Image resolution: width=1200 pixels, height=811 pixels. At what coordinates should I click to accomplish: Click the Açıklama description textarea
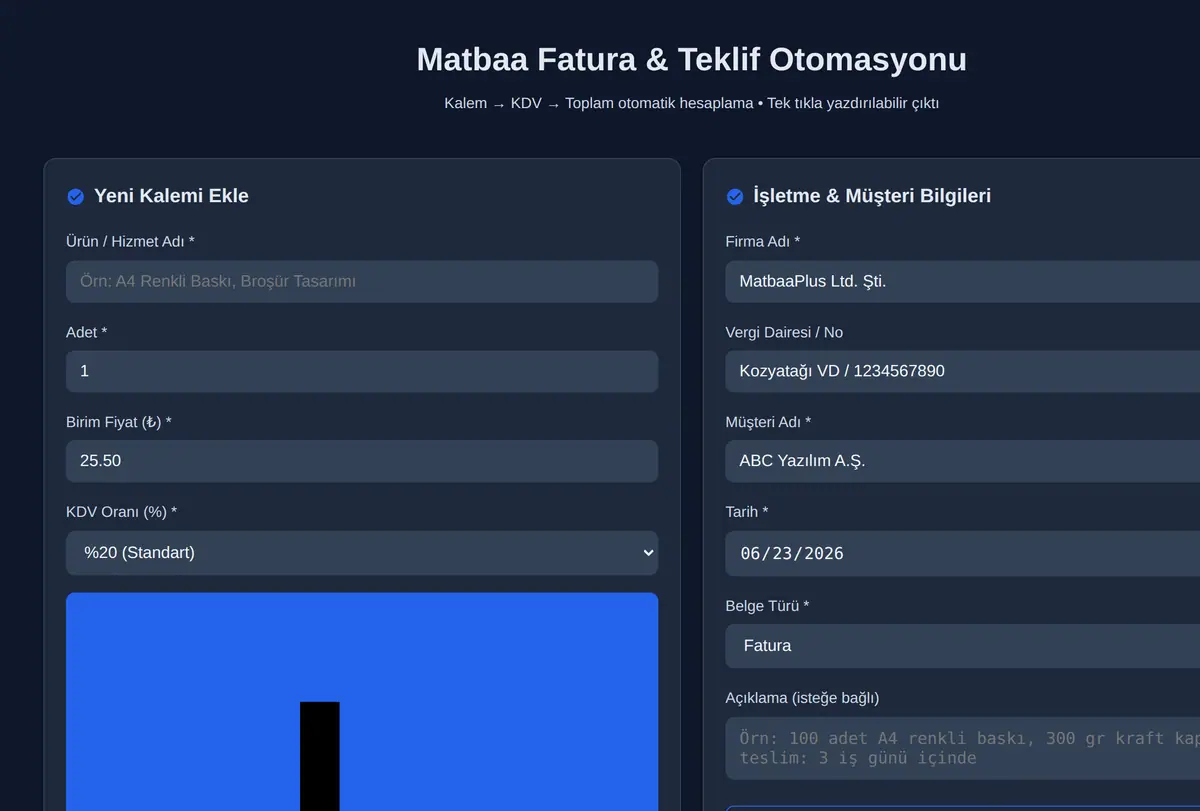coord(962,748)
